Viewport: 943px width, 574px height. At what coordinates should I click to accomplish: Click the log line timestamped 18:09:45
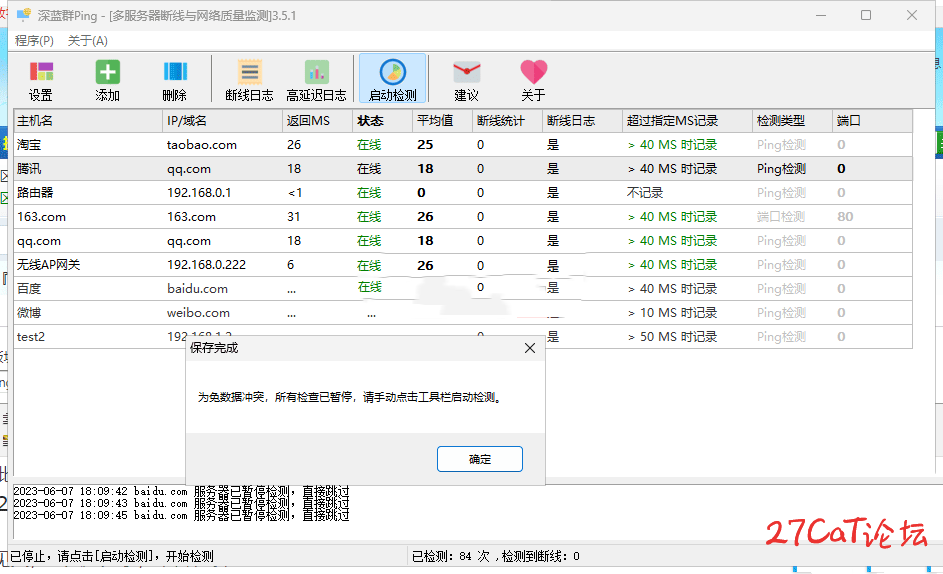181,516
